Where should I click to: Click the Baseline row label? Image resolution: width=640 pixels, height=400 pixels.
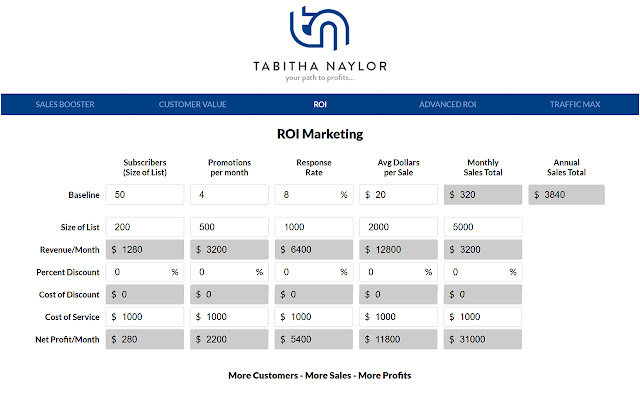(x=84, y=195)
